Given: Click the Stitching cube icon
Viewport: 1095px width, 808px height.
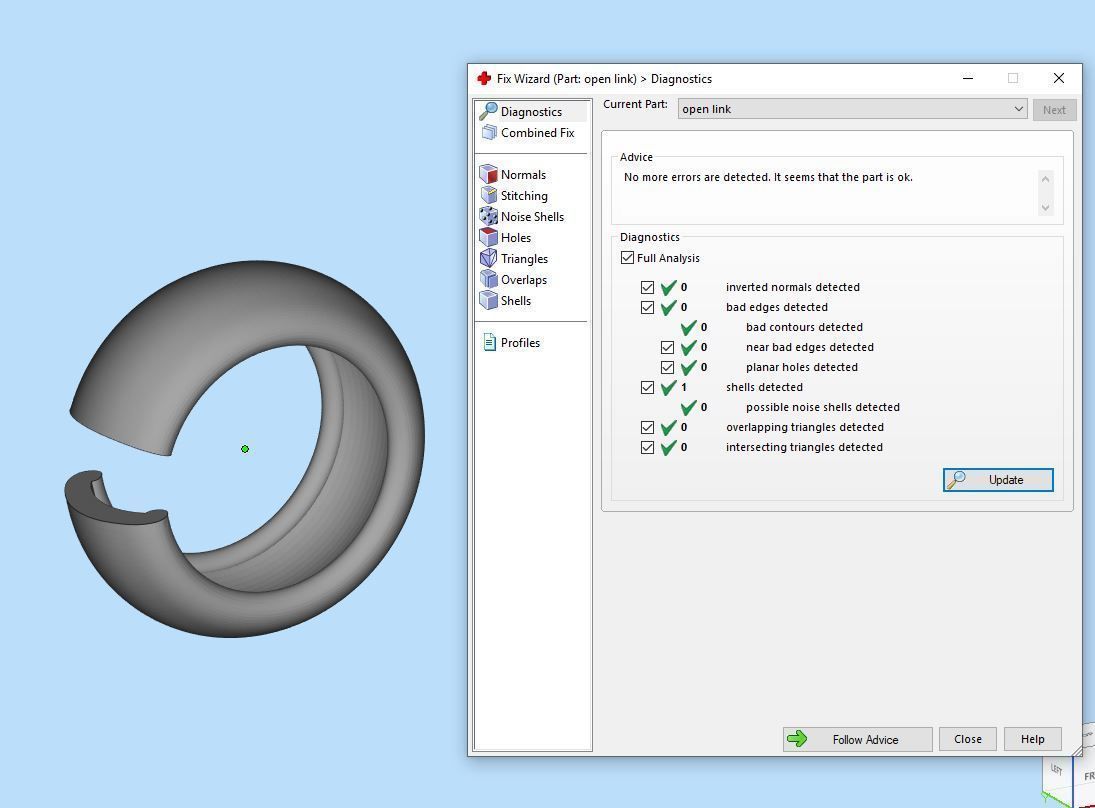Looking at the screenshot, I should 488,196.
